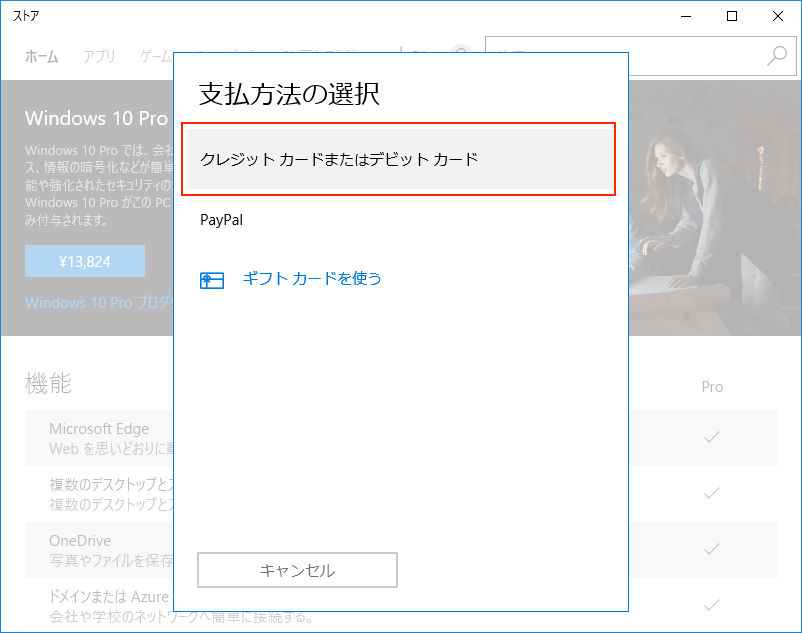Click the ギフト カードを使う link
802x633 pixels.
[x=312, y=279]
